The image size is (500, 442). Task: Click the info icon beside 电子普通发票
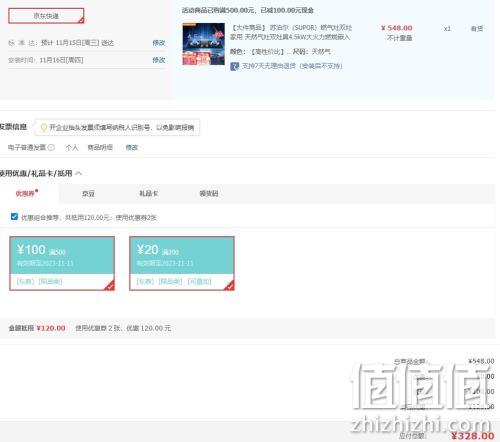[x=51, y=147]
